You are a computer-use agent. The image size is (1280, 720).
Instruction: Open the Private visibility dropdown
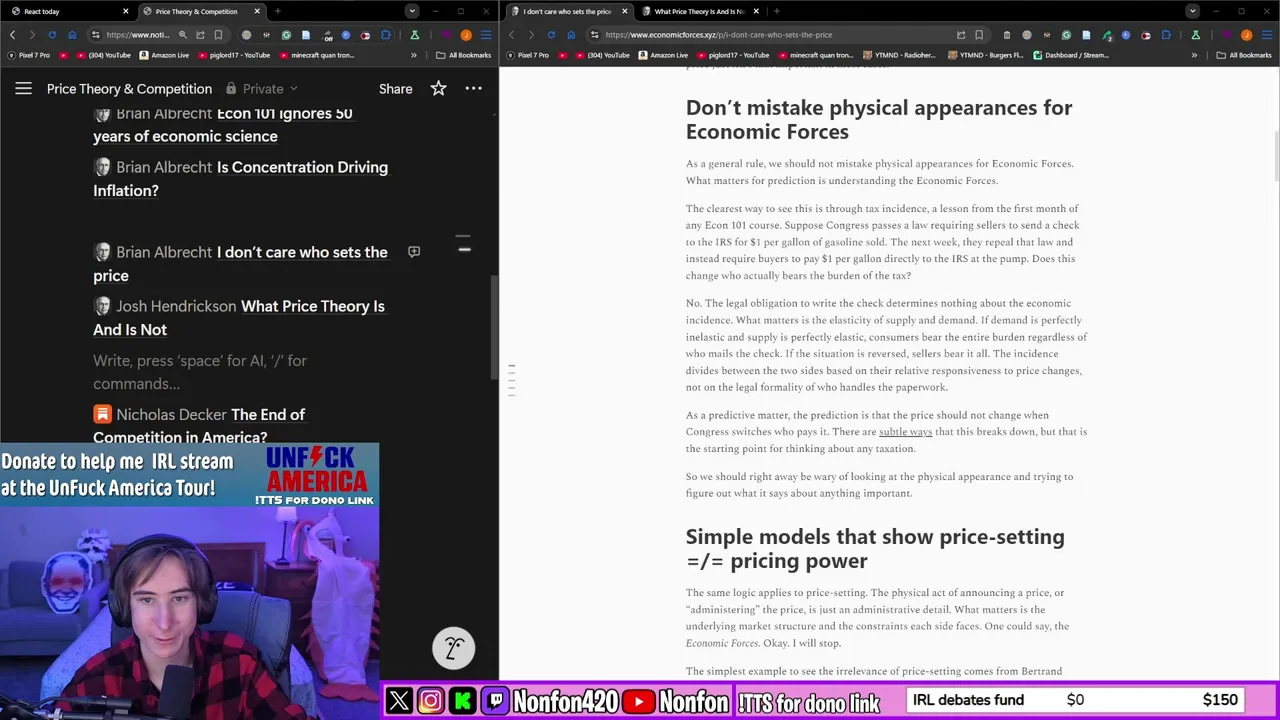[262, 88]
